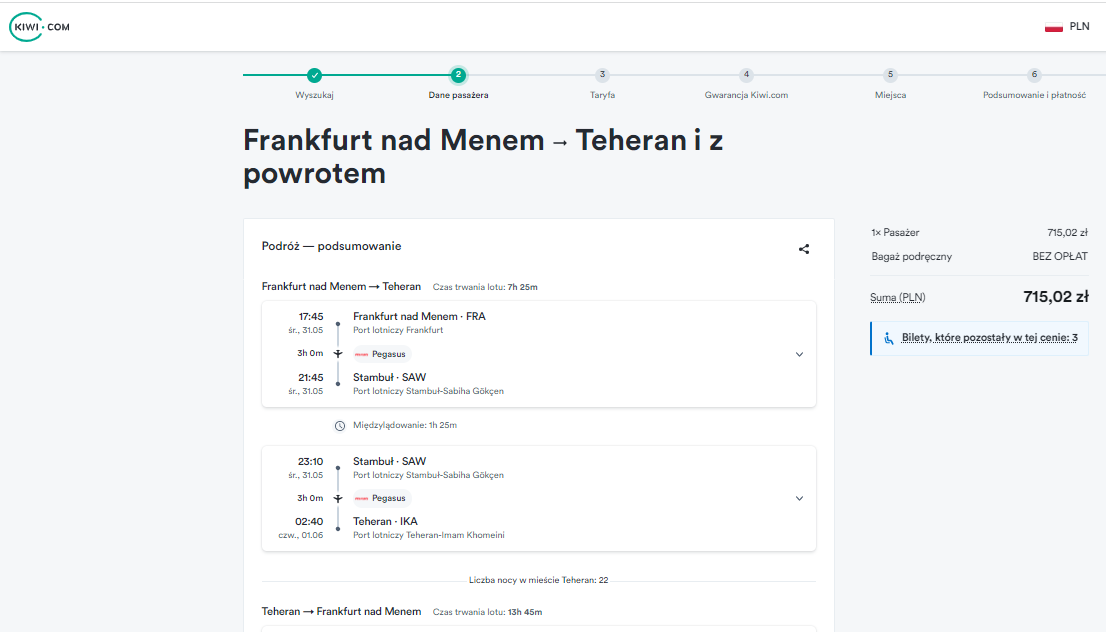The image size is (1106, 632).
Task: Click the wheelchair icon in tickets notice
Action: coord(889,339)
